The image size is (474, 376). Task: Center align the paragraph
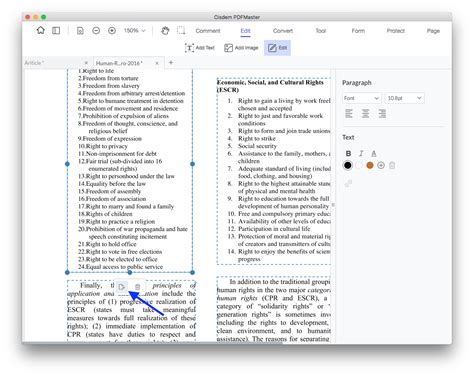coord(365,114)
